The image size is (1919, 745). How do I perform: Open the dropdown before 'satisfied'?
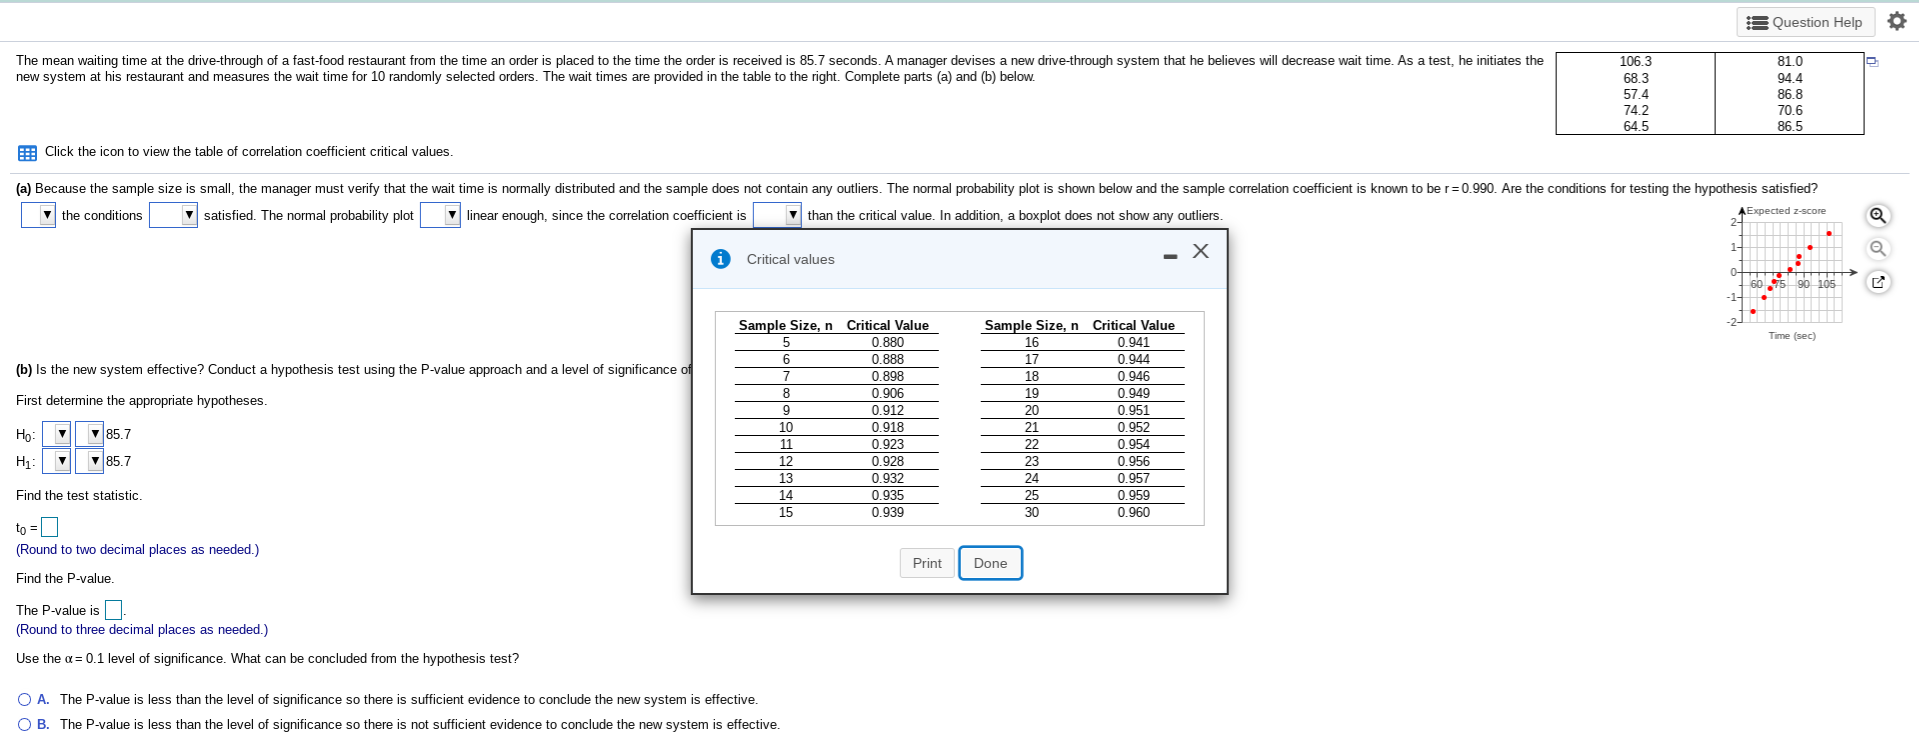174,215
